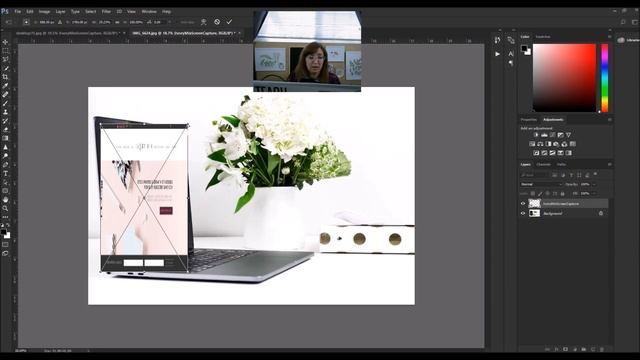
Task: Add a Levels adjustment
Action: [544, 135]
